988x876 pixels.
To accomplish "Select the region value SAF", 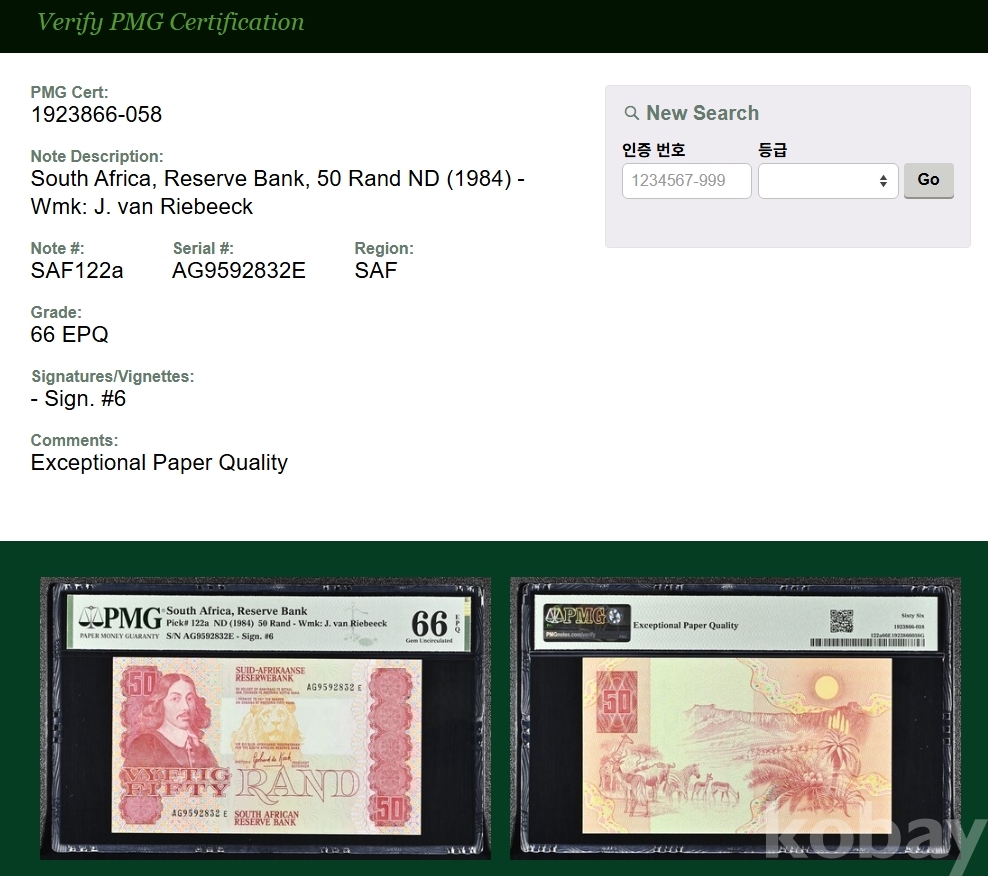I will (x=376, y=270).
